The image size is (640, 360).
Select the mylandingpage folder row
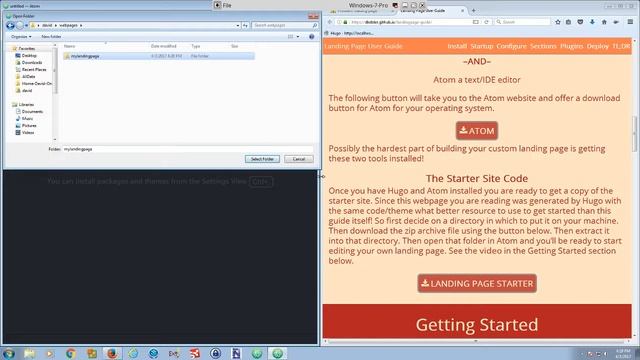(x=159, y=56)
